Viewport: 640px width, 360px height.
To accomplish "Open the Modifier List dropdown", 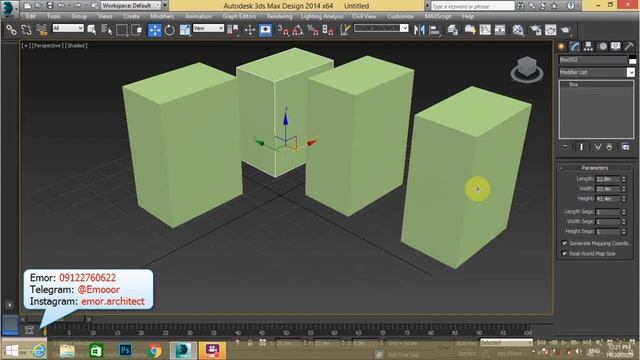I will point(596,72).
